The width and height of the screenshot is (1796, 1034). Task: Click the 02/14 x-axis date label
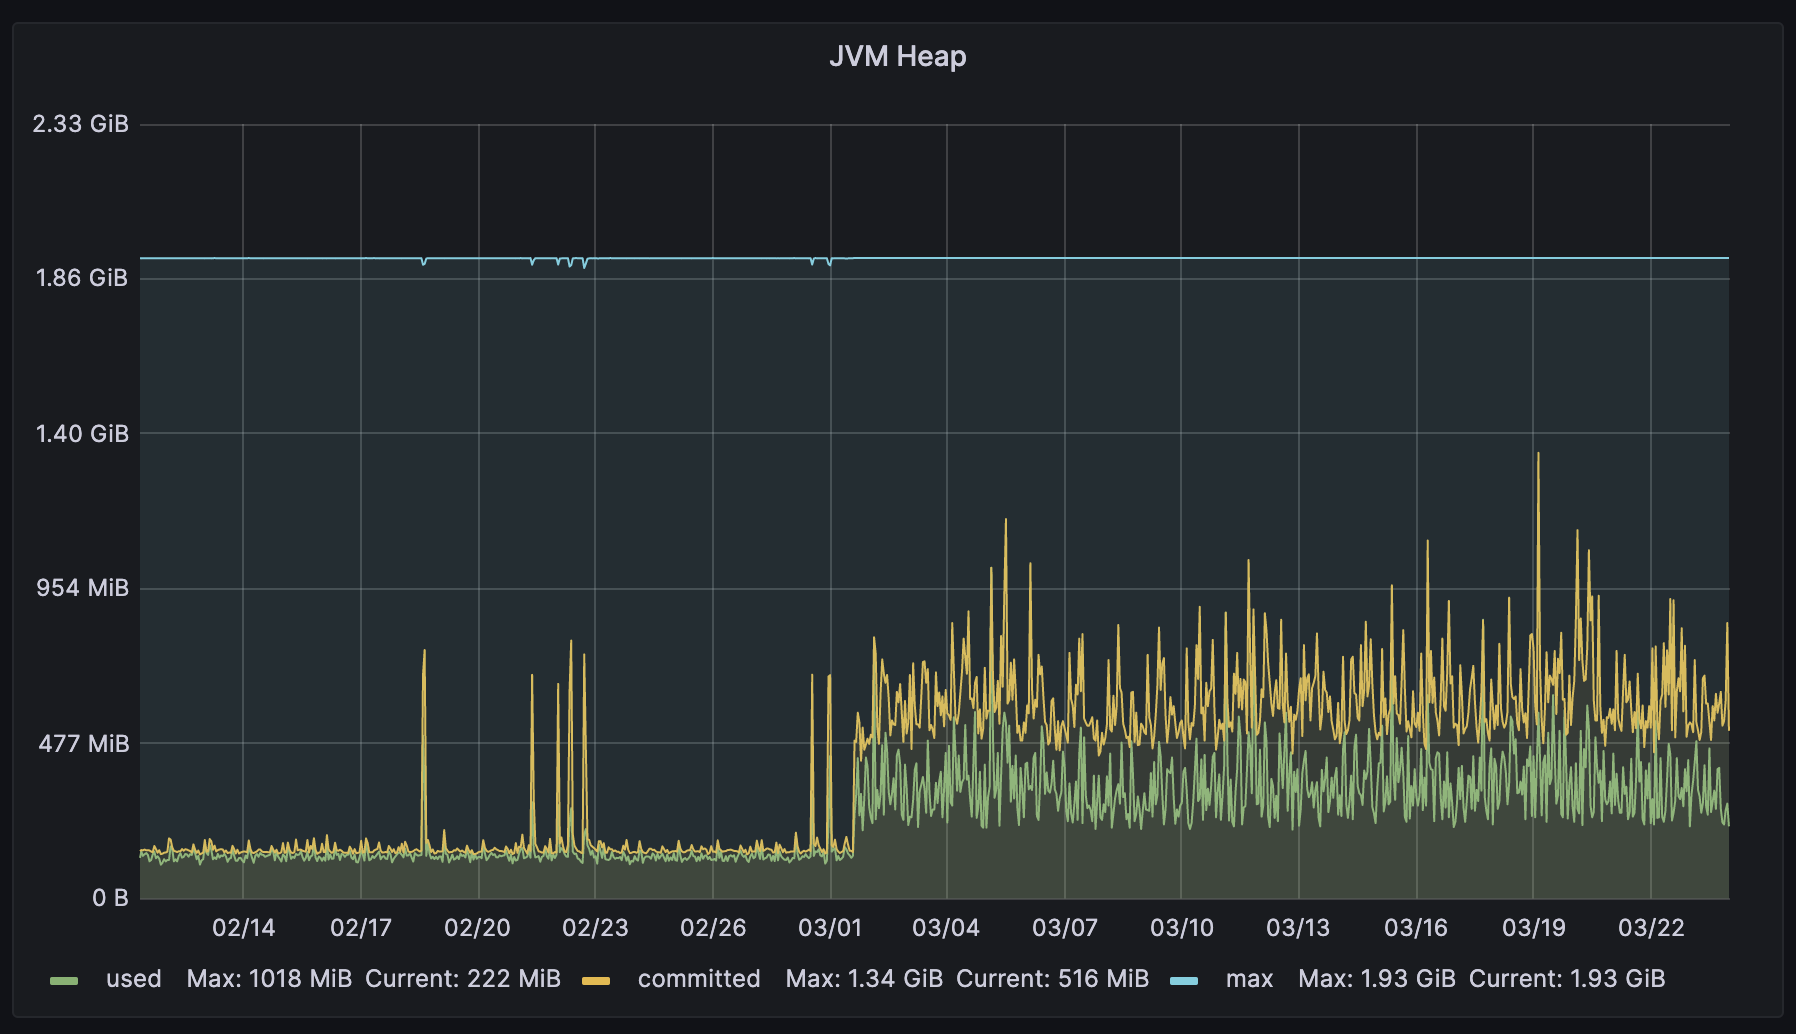(244, 928)
